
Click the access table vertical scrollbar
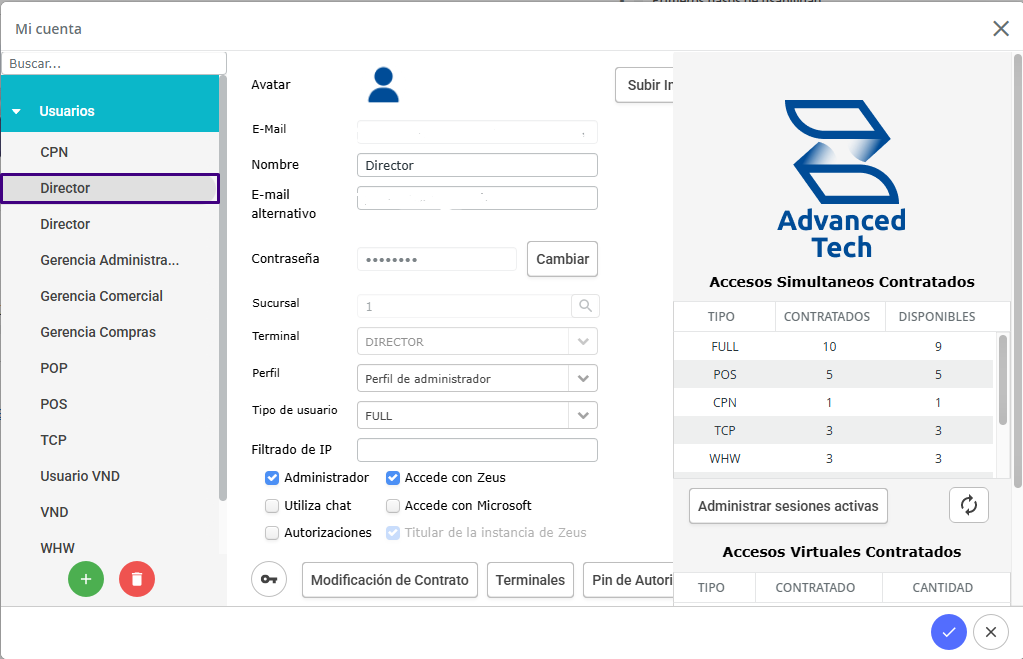click(1003, 380)
